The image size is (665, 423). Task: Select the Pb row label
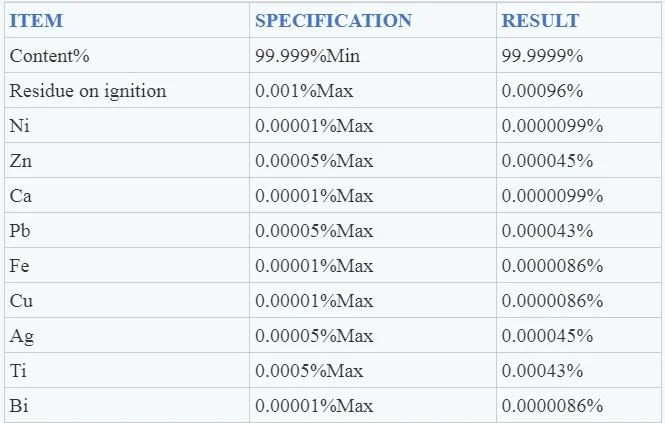tap(20, 231)
